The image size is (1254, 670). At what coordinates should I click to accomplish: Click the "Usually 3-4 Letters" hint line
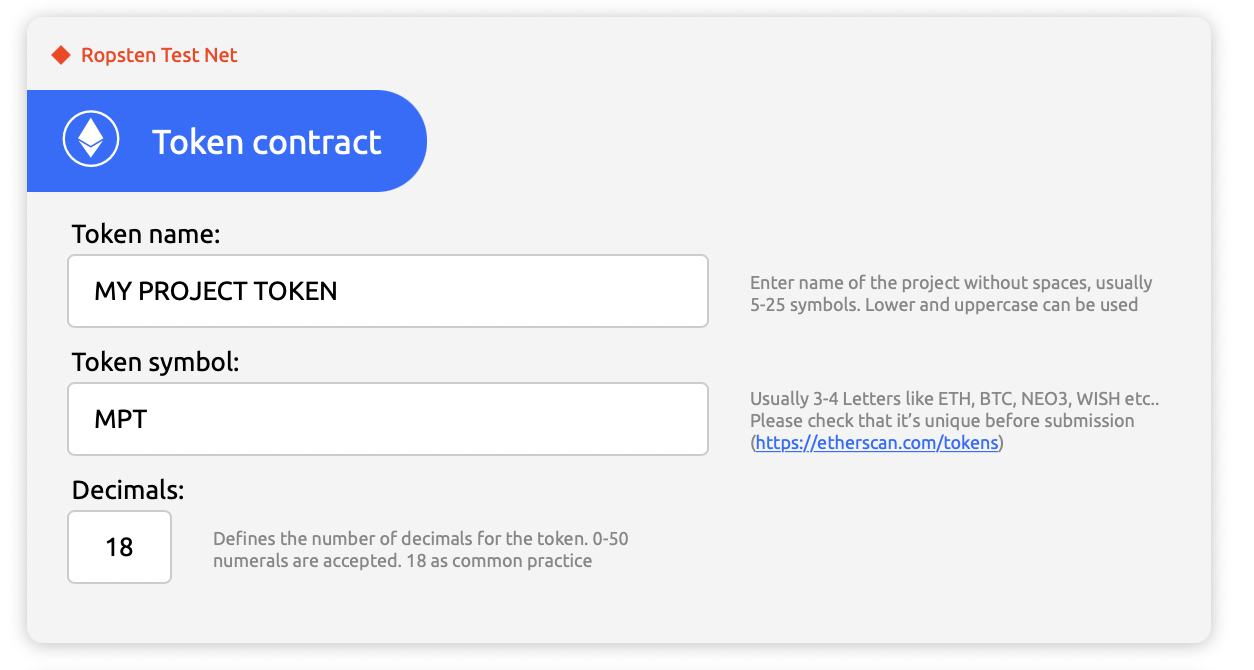954,399
